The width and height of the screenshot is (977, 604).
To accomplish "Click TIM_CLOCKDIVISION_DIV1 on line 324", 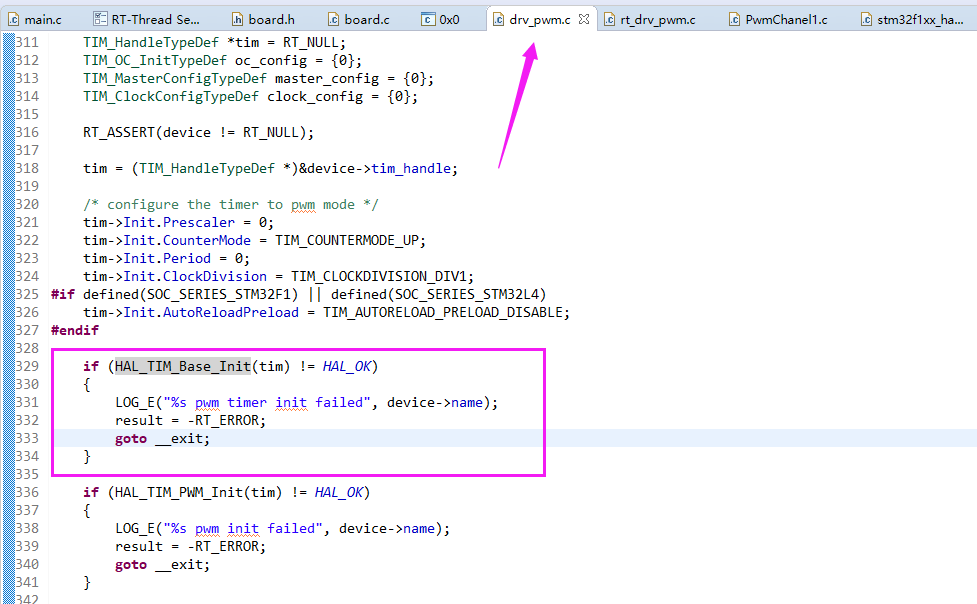I will 381,277.
